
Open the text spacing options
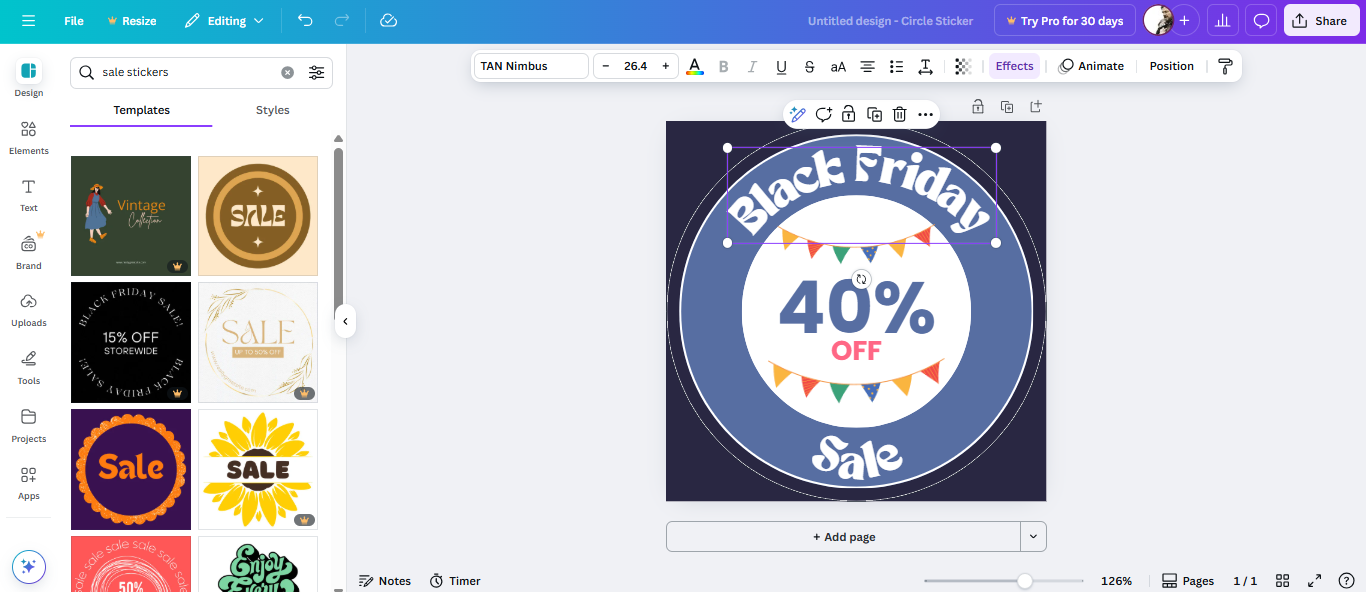(926, 66)
